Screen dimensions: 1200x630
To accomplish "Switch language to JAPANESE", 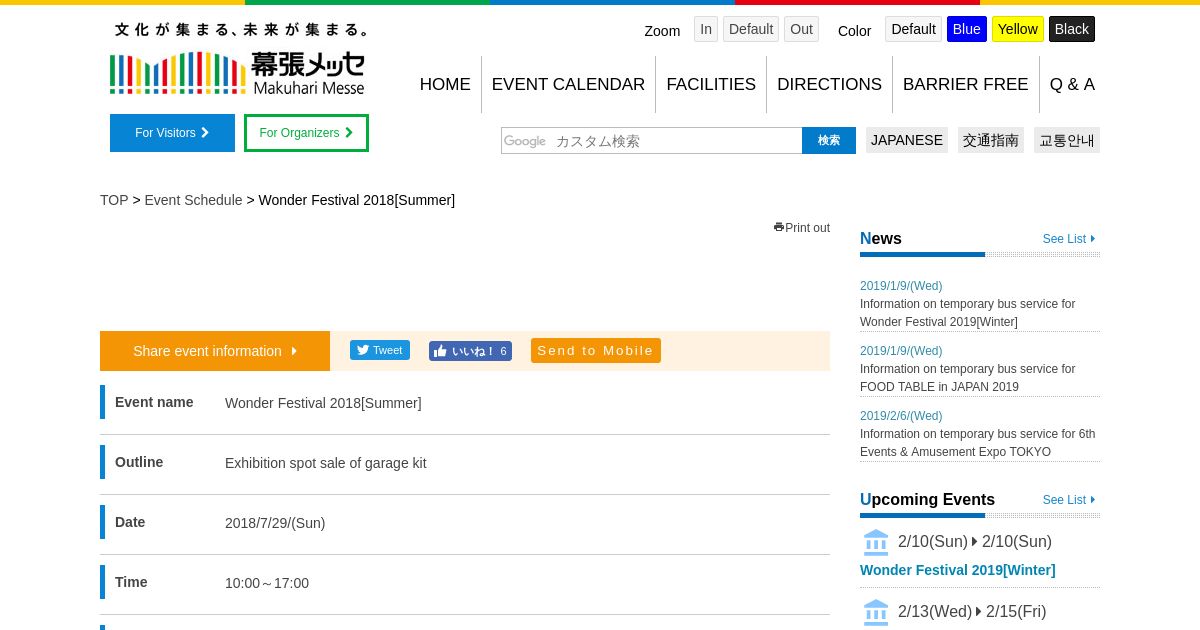I will click(x=907, y=140).
